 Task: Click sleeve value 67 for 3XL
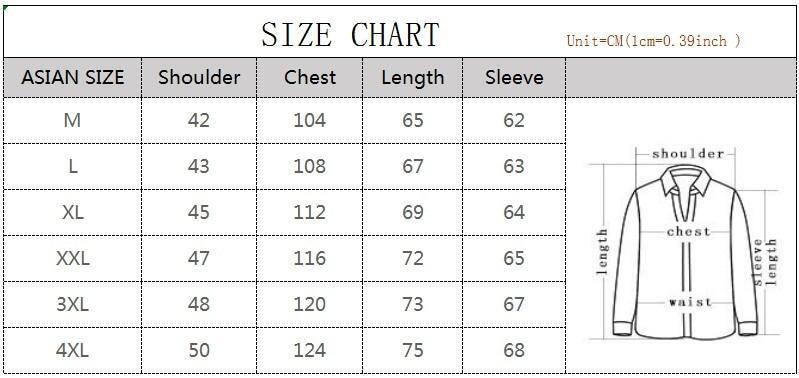(x=514, y=304)
